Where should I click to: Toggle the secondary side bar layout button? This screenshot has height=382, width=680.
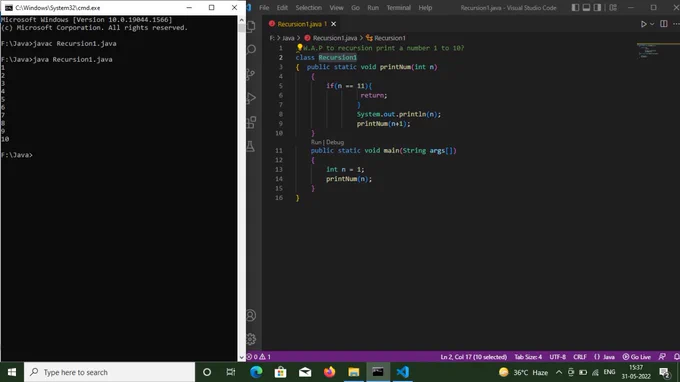click(597, 7)
